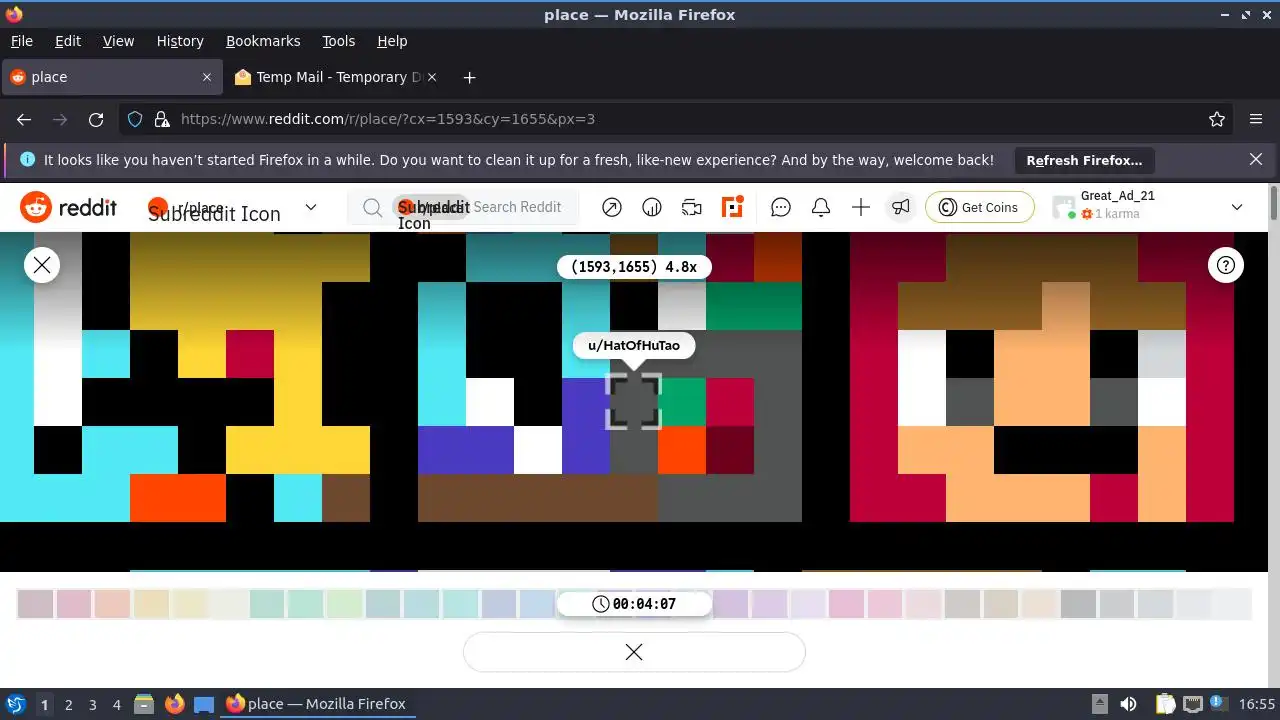This screenshot has height=720, width=1280.
Task: Open Reddit Popular via the arrow-circle icon
Action: coord(612,207)
